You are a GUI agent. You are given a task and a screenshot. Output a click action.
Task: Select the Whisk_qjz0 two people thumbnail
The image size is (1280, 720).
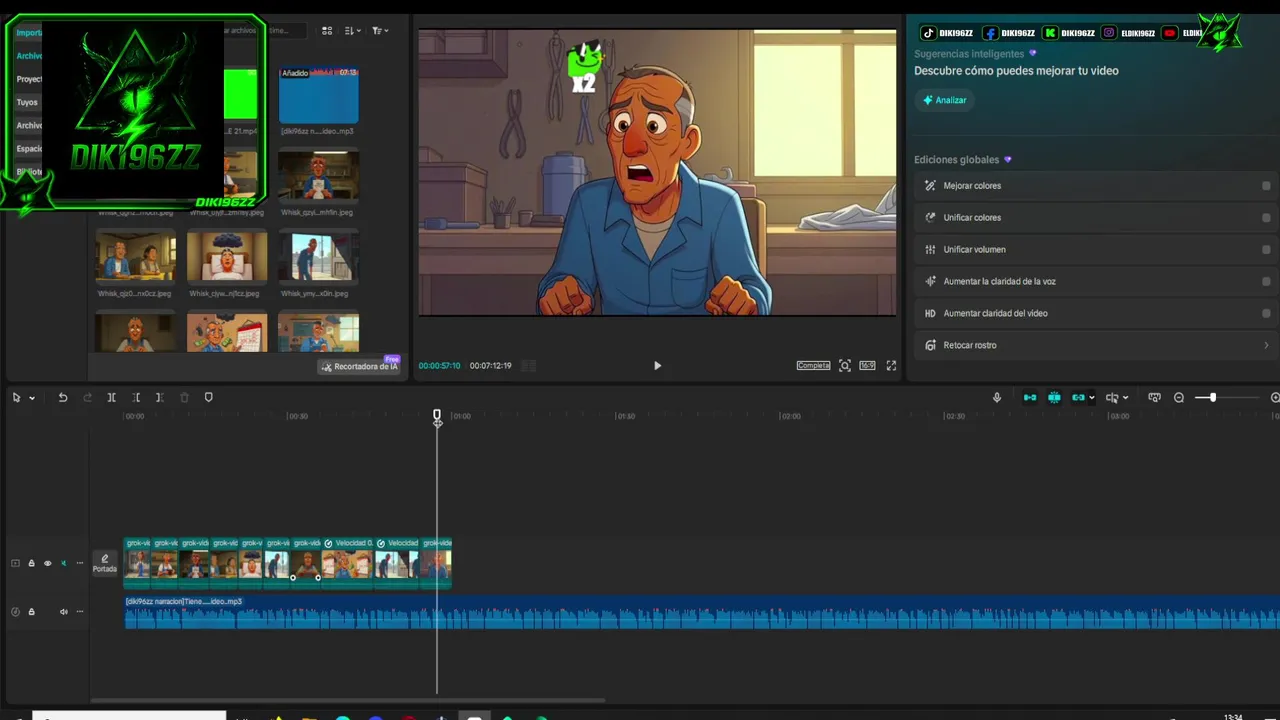tap(135, 258)
